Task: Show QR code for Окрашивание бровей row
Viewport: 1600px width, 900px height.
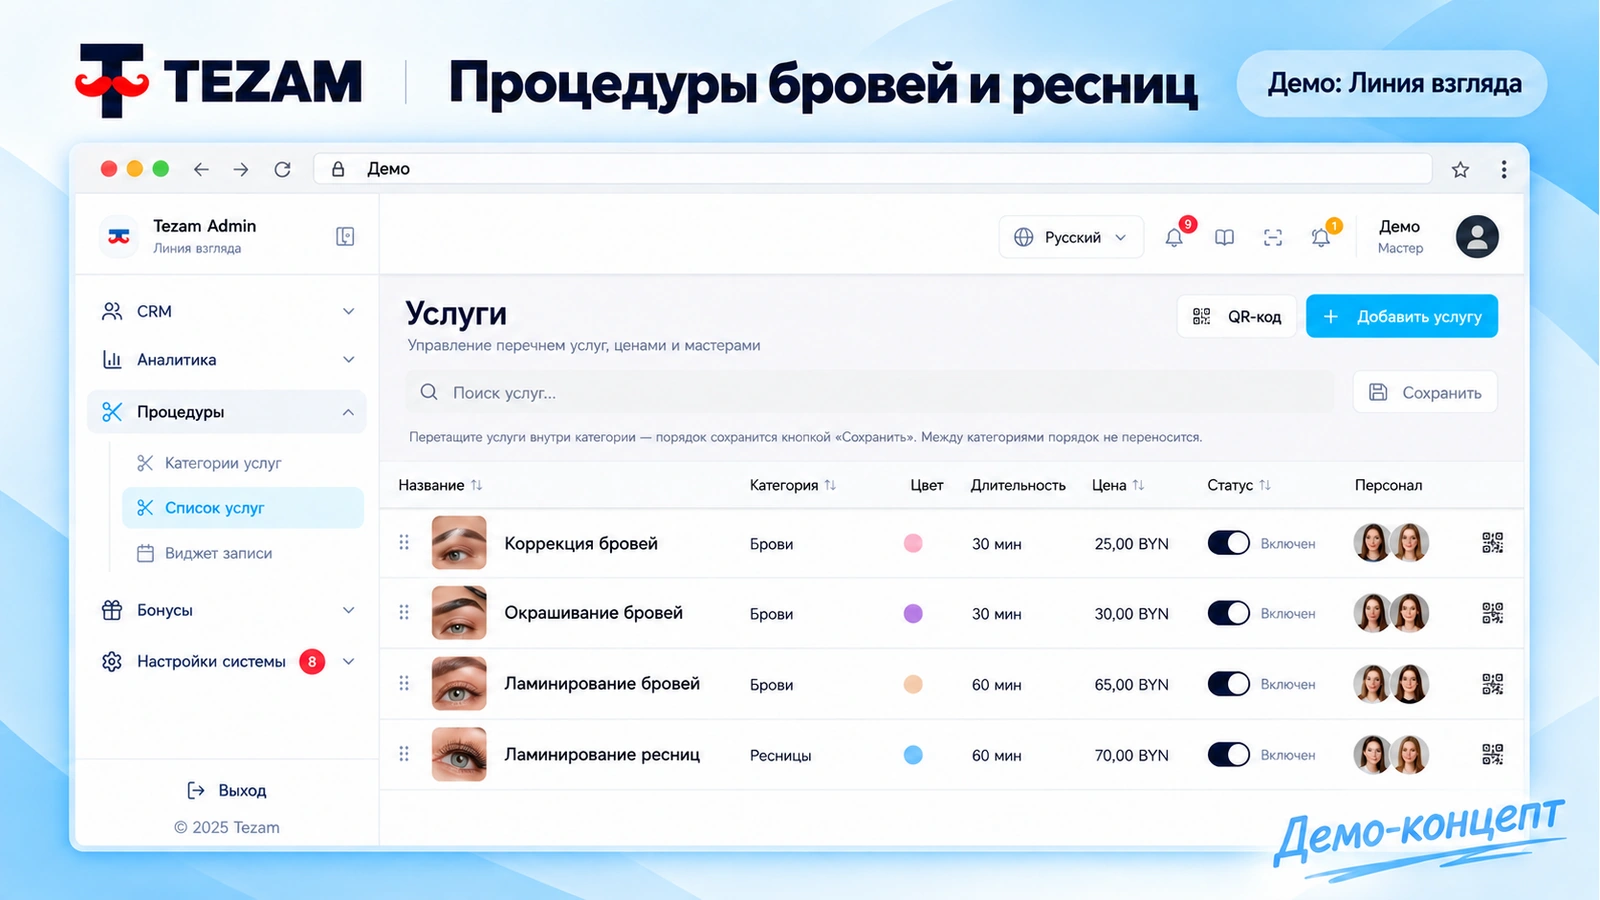Action: (1492, 613)
